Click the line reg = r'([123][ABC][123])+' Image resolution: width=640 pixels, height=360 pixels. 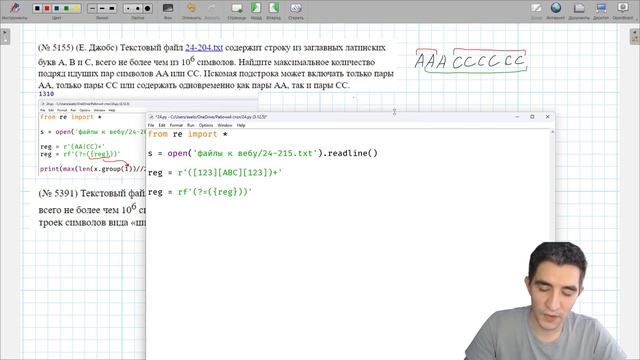pos(215,173)
